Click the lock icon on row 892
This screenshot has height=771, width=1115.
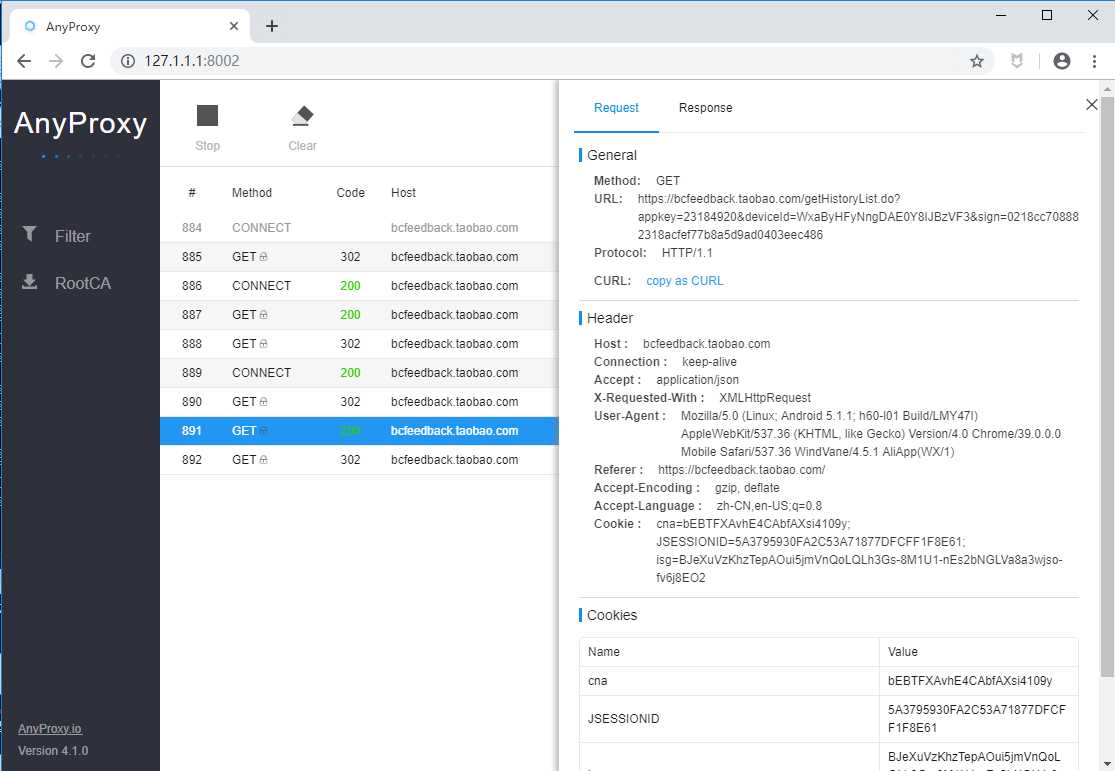click(x=263, y=459)
